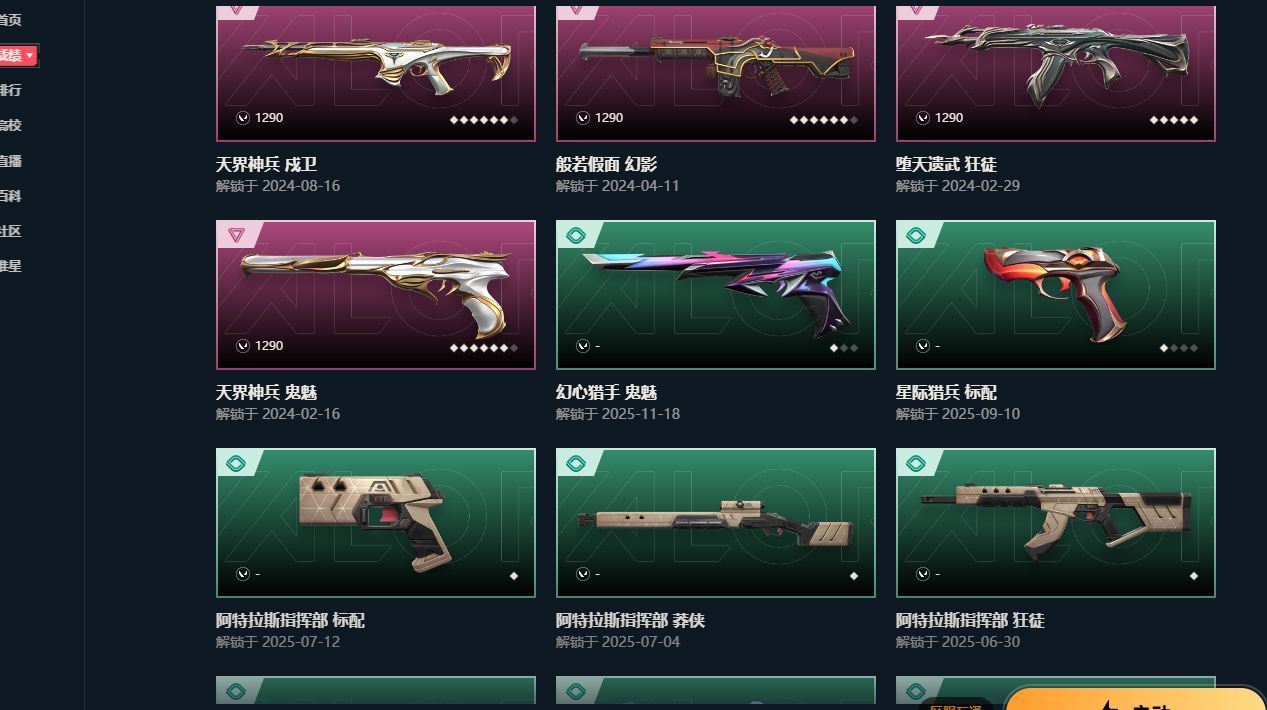Expand the 战绩 dropdown arrow in sidebar
1267x710 pixels.
tap(30, 55)
